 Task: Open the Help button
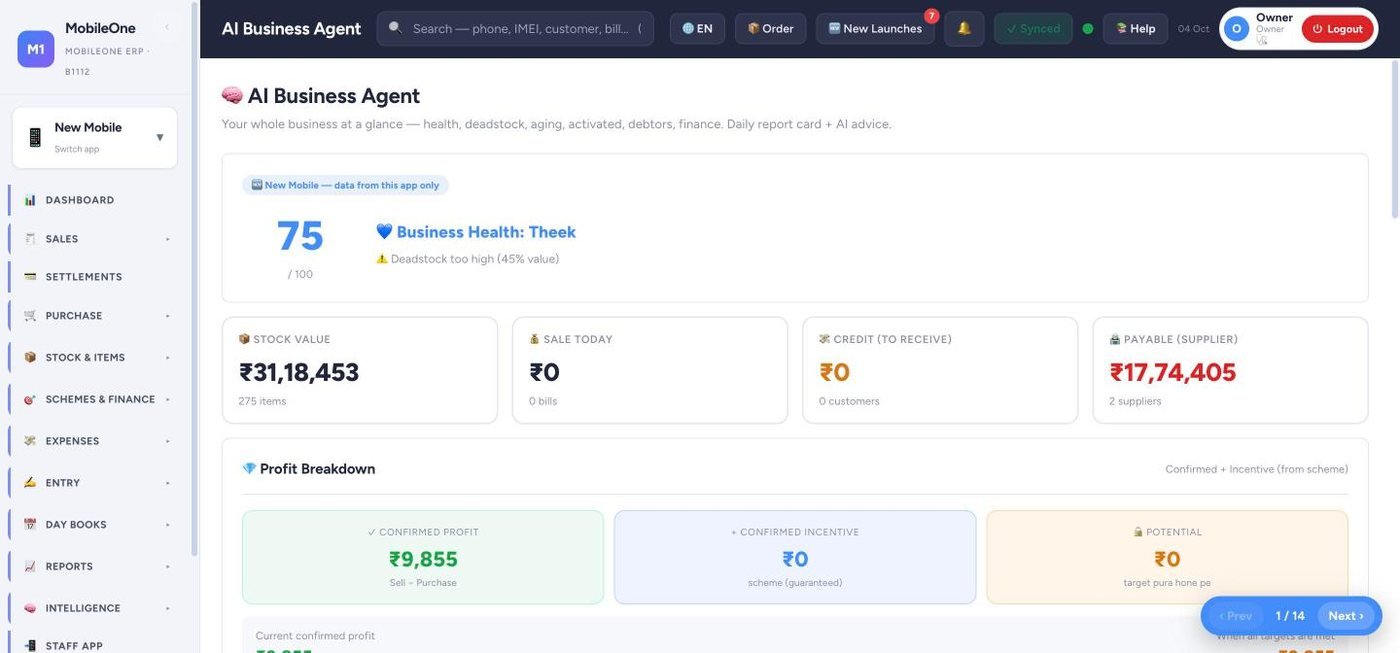click(1135, 29)
